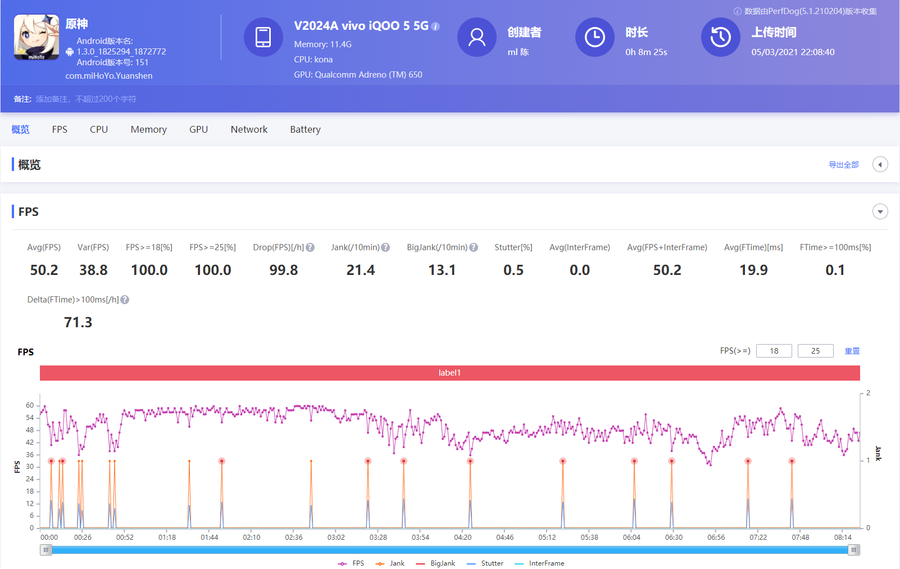900x569 pixels.
Task: Switch to the CPU tab
Action: click(99, 129)
